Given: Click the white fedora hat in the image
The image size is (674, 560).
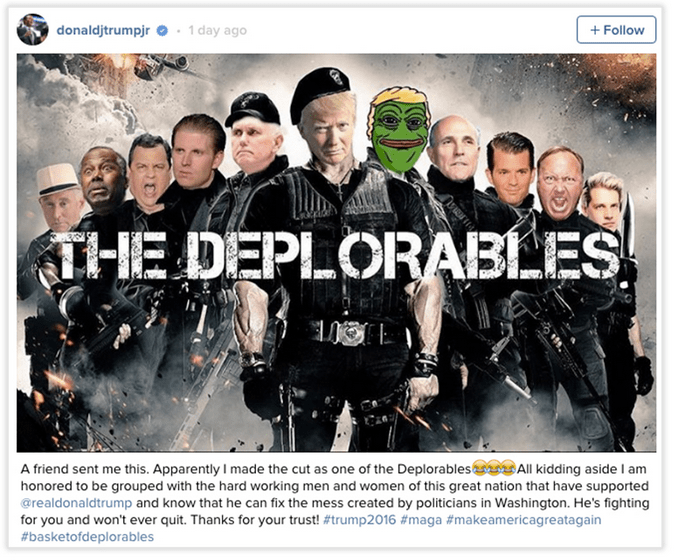Looking at the screenshot, I should (57, 180).
